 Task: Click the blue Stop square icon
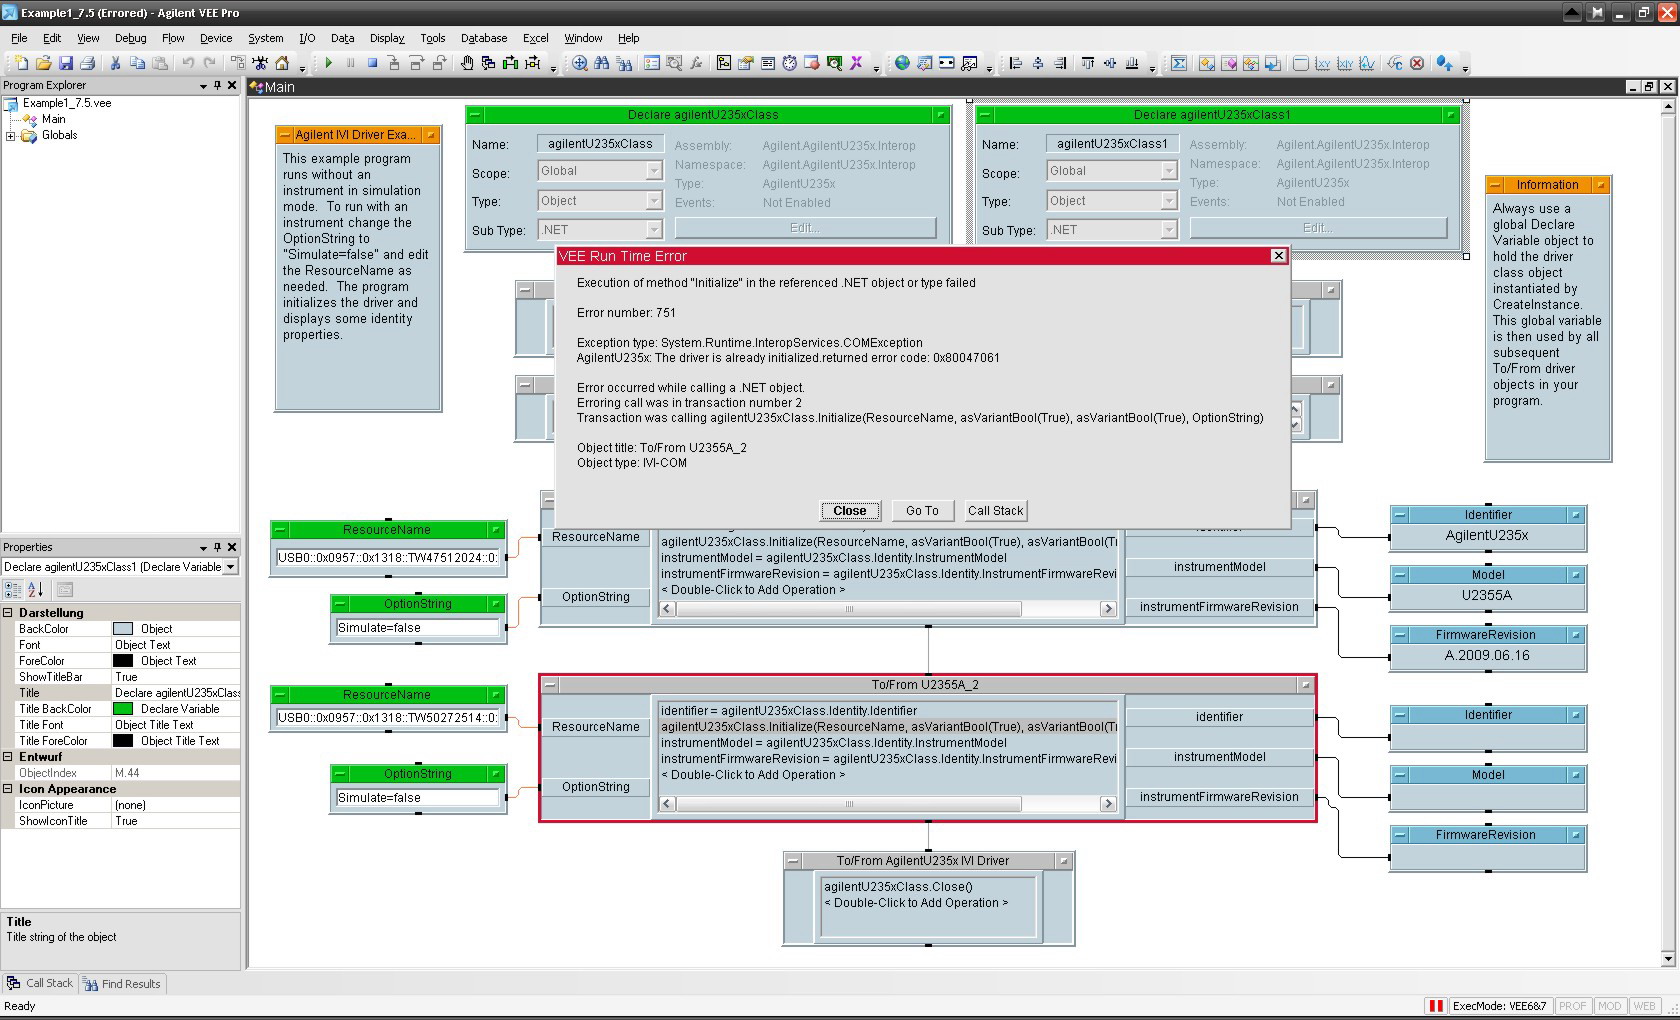click(372, 63)
